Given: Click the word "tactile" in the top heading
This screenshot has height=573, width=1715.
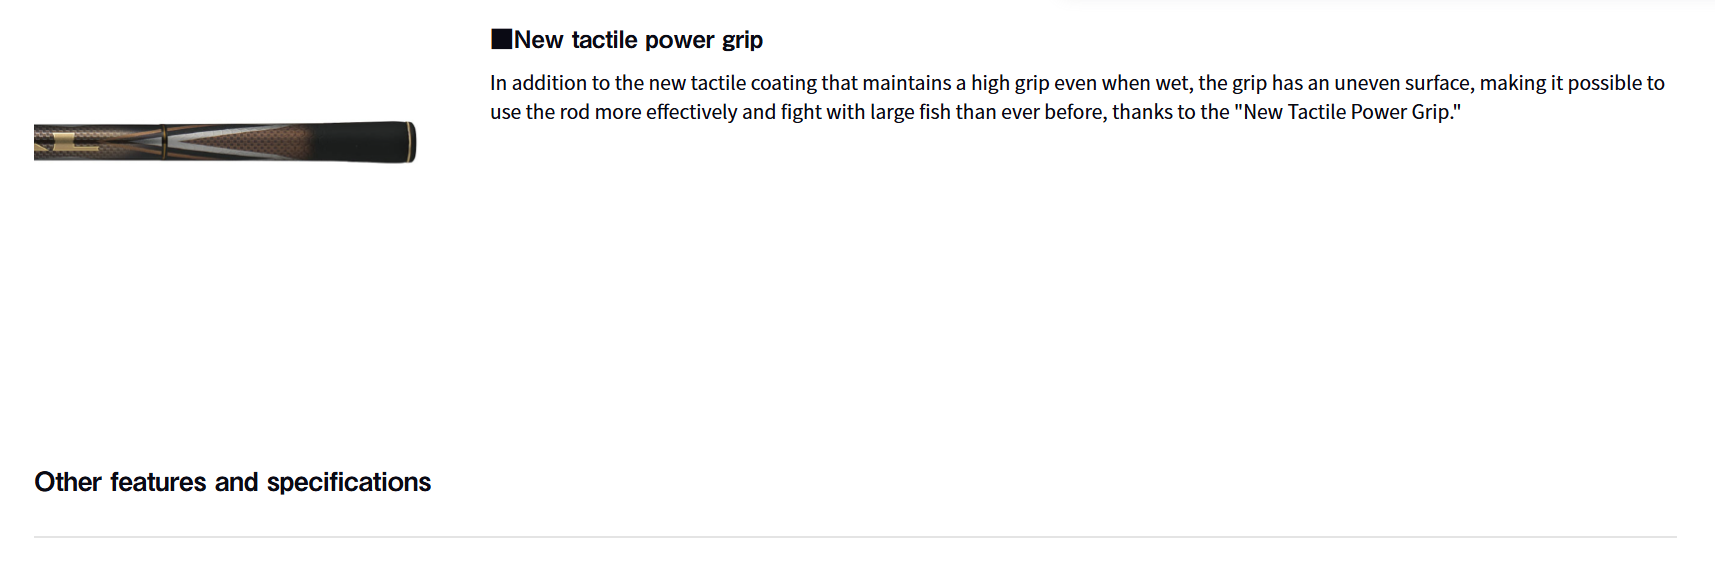Looking at the screenshot, I should pos(604,40).
